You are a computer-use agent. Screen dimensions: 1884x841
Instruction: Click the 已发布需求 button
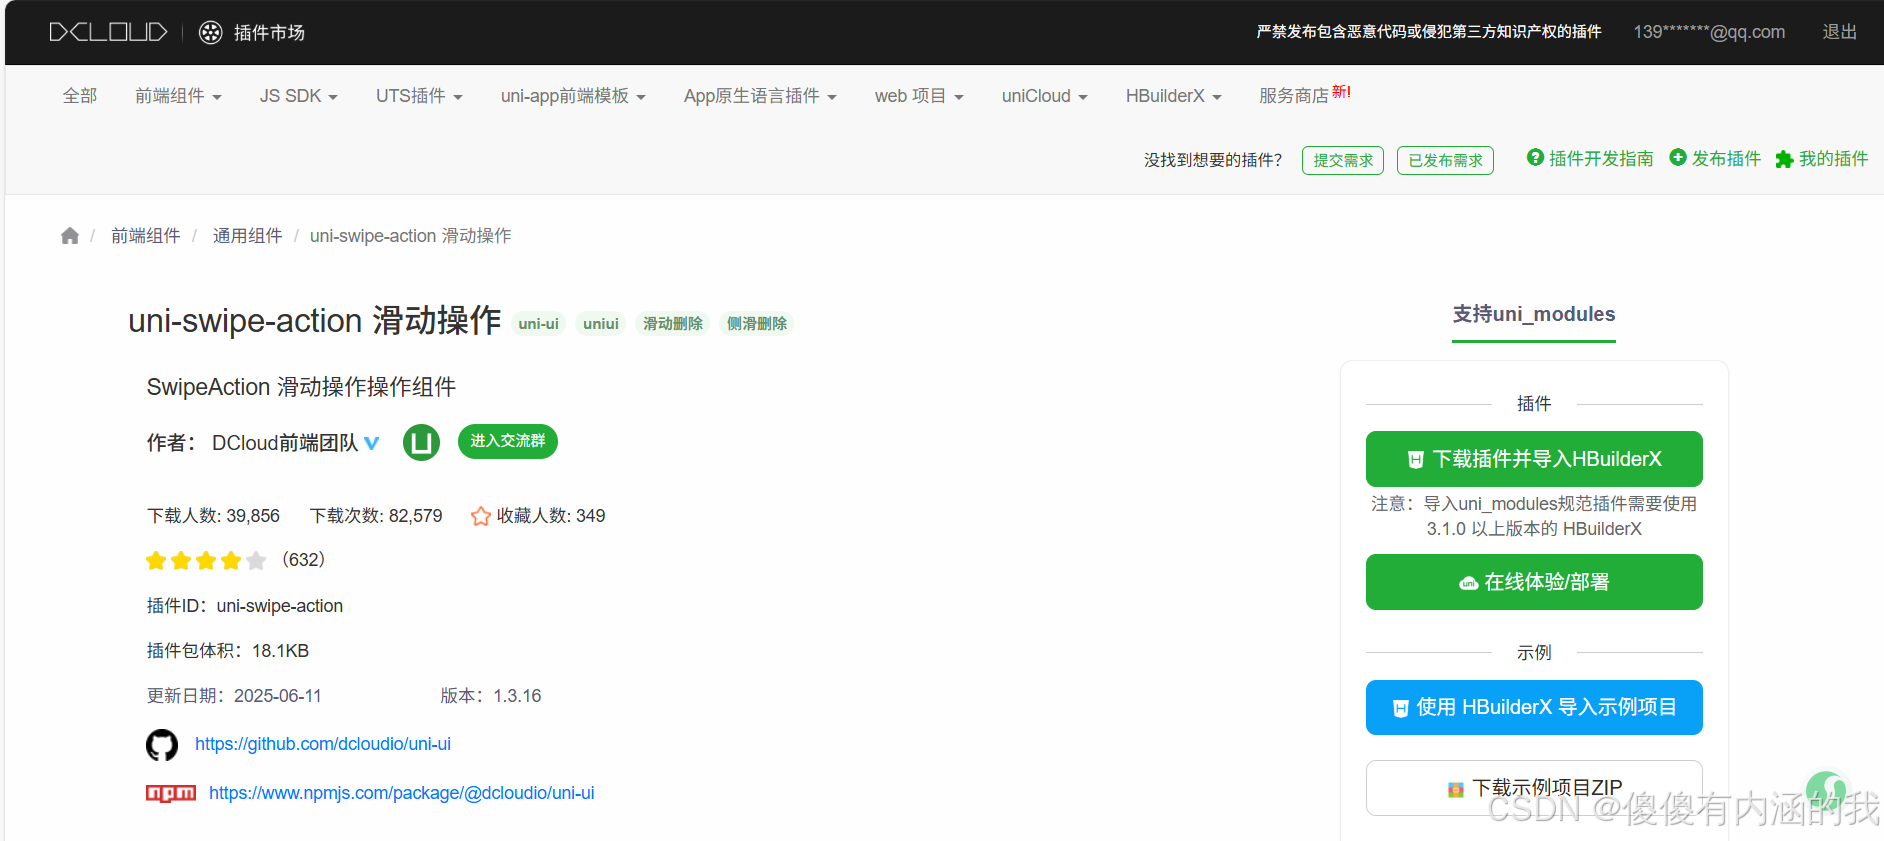coord(1445,160)
